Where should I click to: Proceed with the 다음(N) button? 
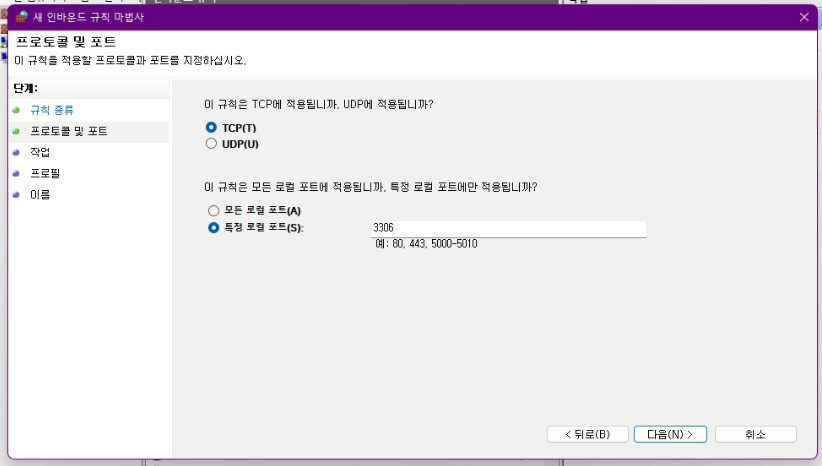(x=670, y=434)
